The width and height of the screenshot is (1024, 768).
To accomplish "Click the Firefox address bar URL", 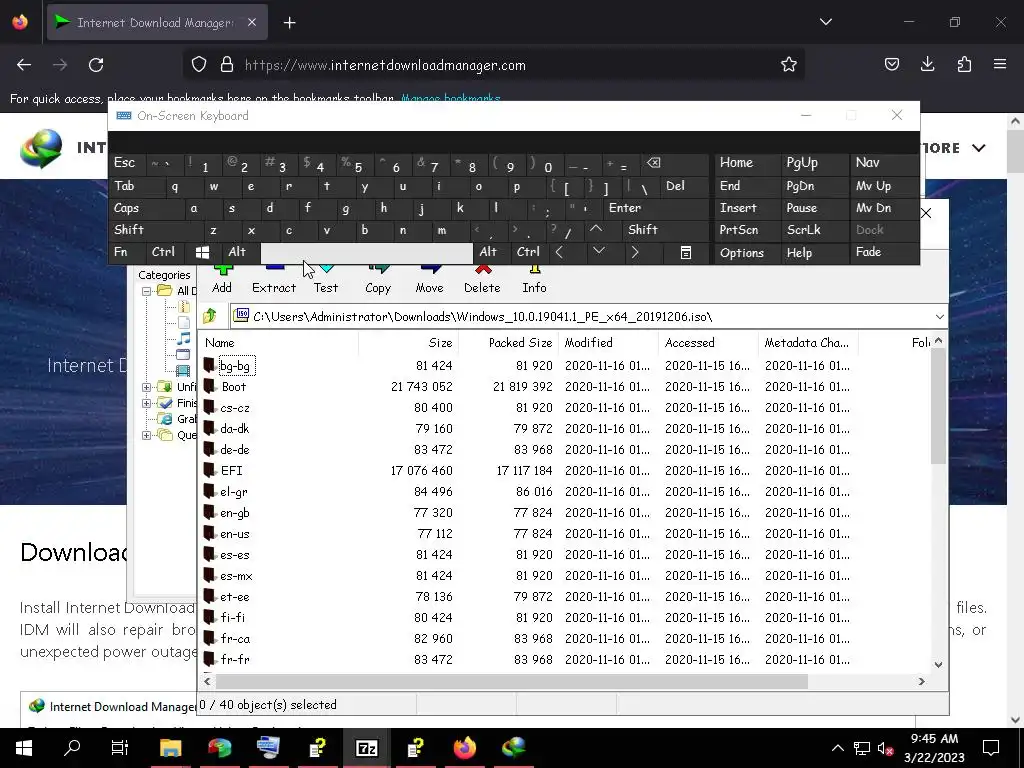I will (385, 65).
